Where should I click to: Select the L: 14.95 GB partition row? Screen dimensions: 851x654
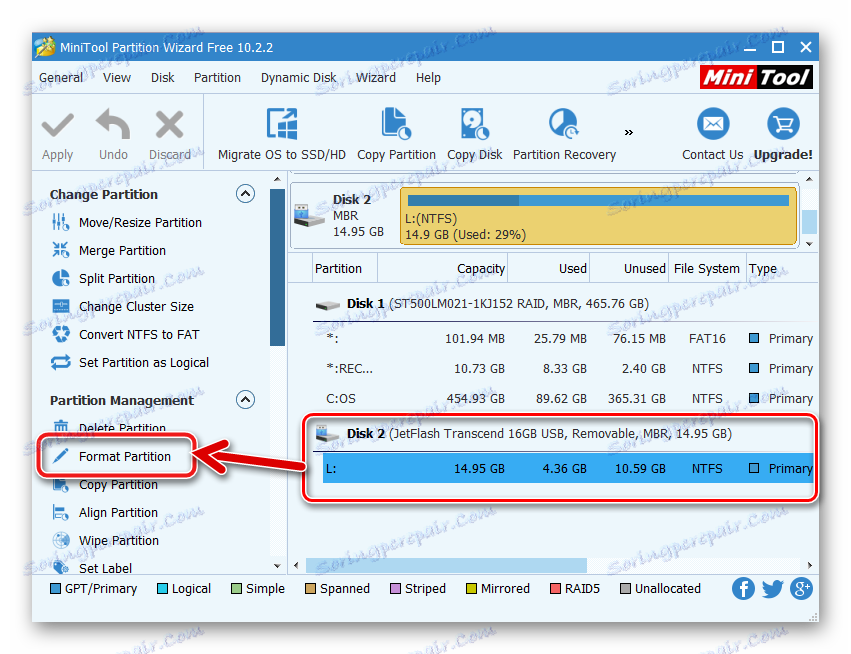click(x=568, y=468)
